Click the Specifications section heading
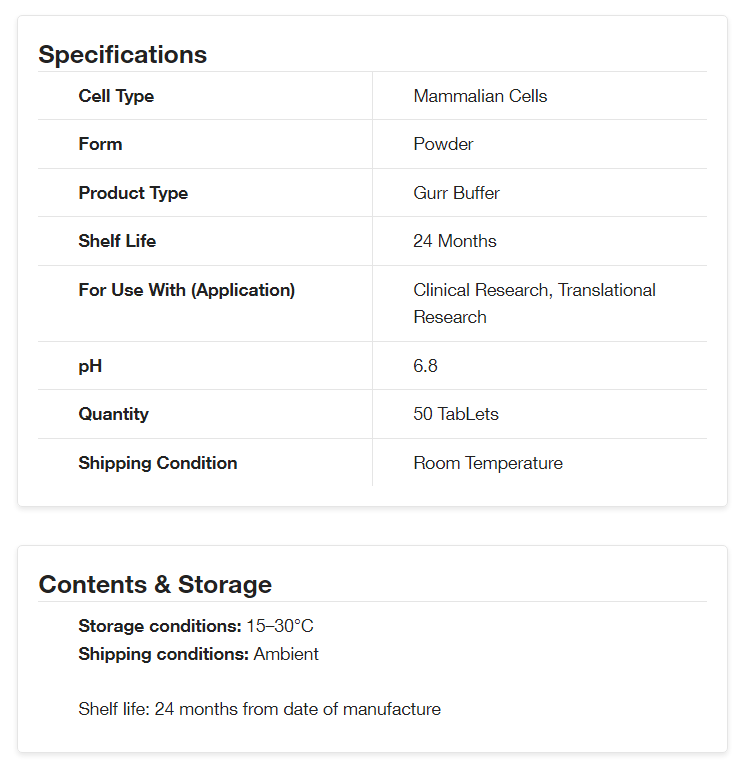The image size is (741, 770). click(x=122, y=55)
